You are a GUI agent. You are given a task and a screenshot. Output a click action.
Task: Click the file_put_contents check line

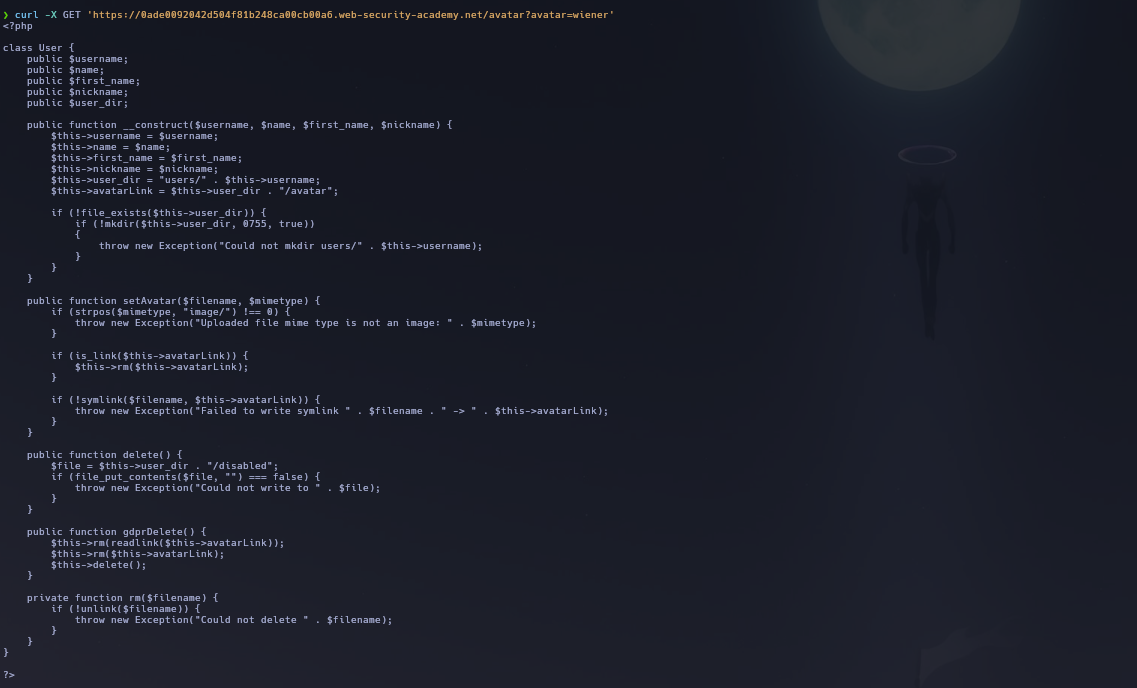pyautogui.click(x=186, y=477)
